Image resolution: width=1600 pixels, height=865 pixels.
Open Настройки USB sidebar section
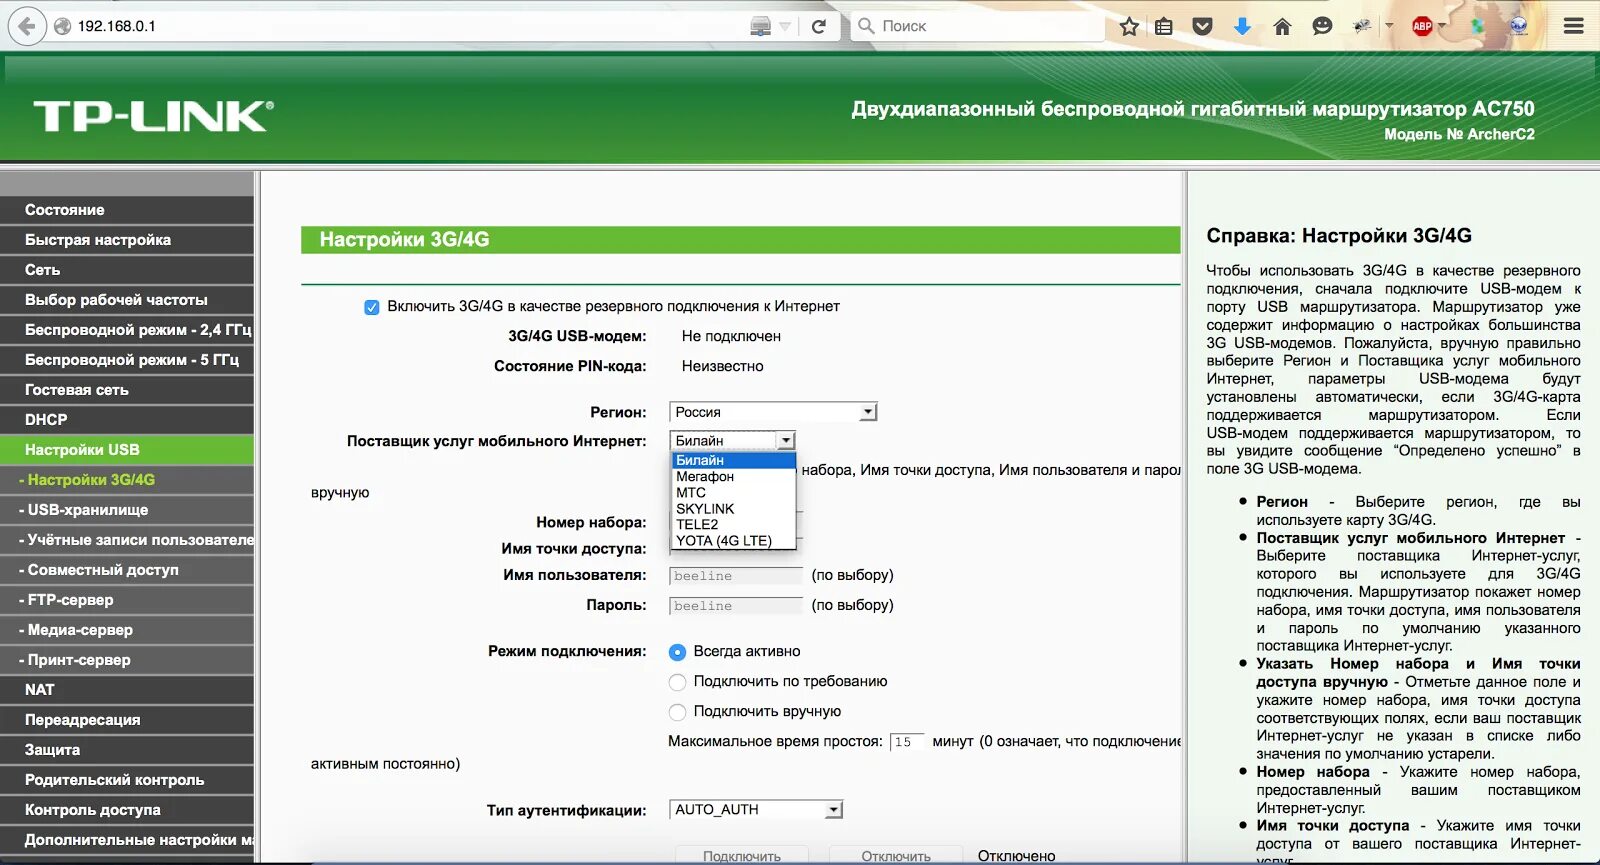(127, 450)
